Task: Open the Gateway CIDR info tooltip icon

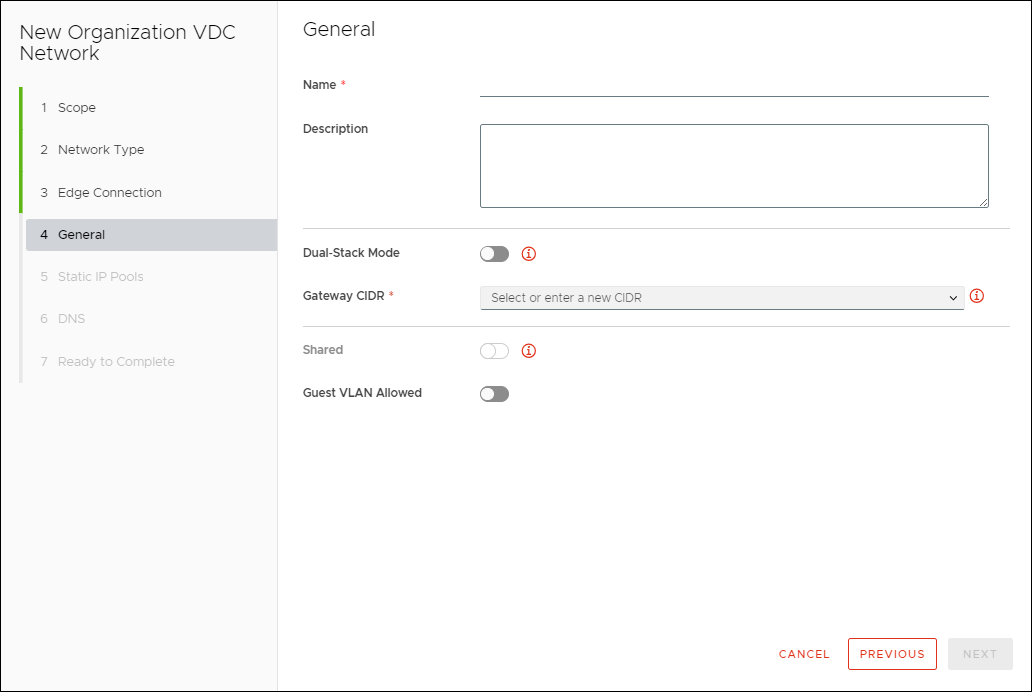Action: [x=978, y=296]
